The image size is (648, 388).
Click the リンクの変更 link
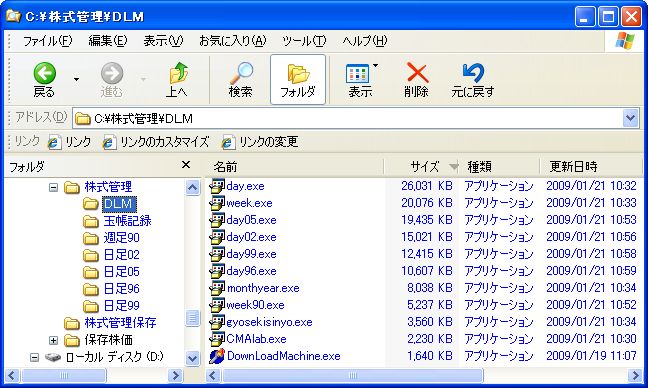260,142
